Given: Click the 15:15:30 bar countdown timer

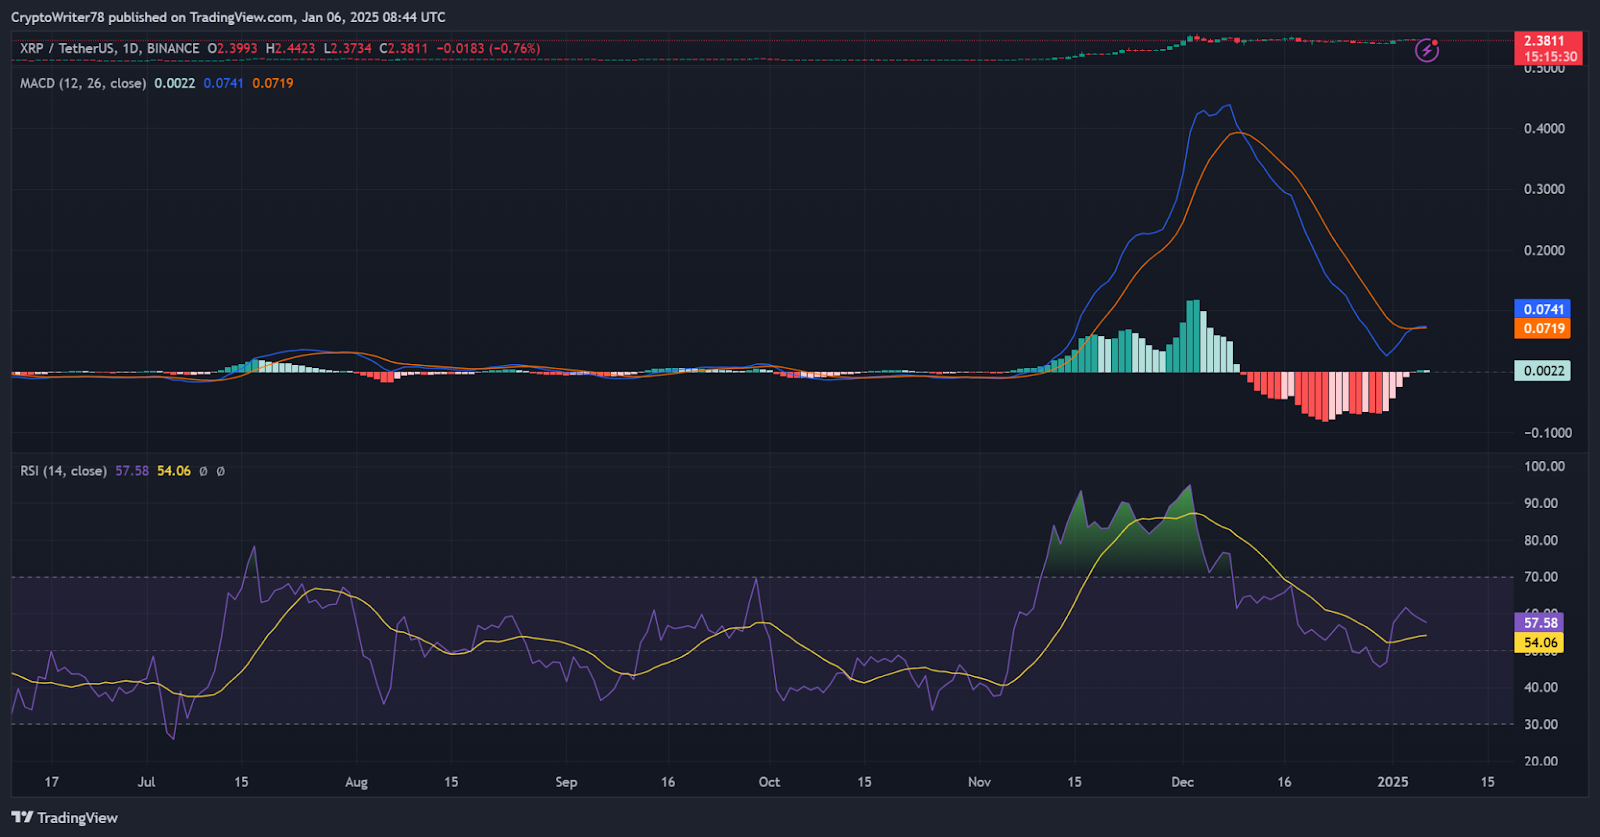Looking at the screenshot, I should 1549,57.
